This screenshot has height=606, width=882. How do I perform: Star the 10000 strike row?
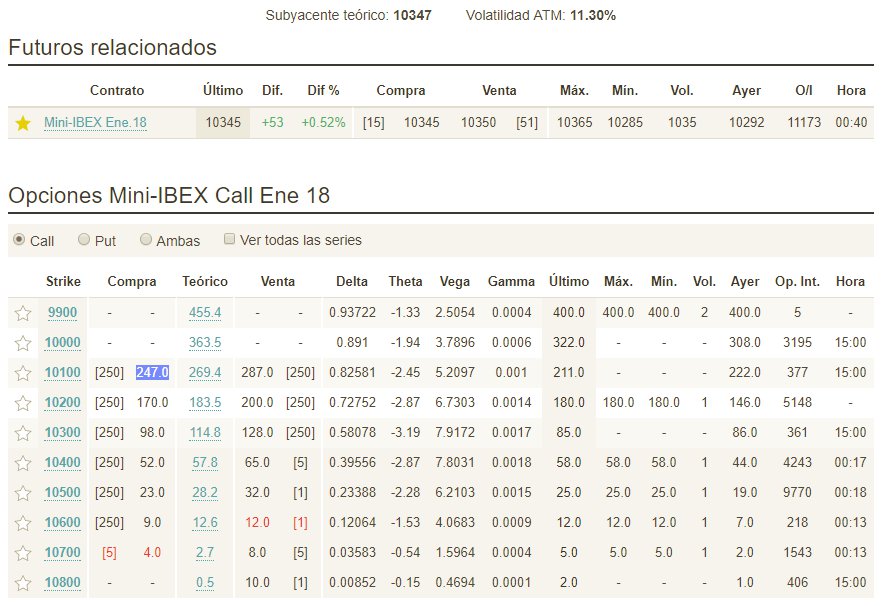[x=22, y=343]
